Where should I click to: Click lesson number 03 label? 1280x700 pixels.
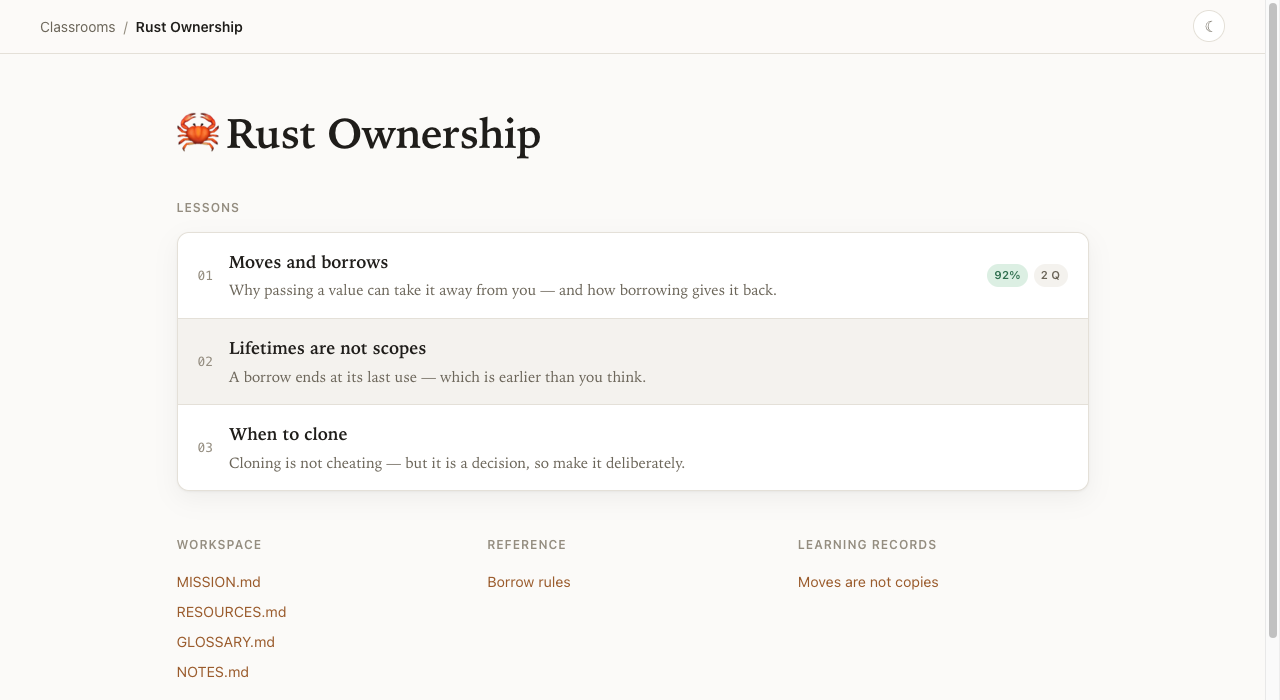point(205,448)
